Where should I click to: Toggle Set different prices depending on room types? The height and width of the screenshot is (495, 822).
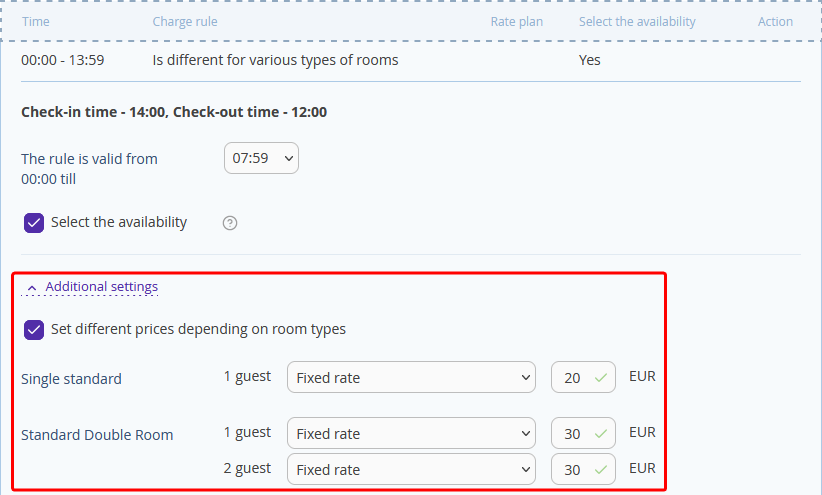(x=34, y=330)
